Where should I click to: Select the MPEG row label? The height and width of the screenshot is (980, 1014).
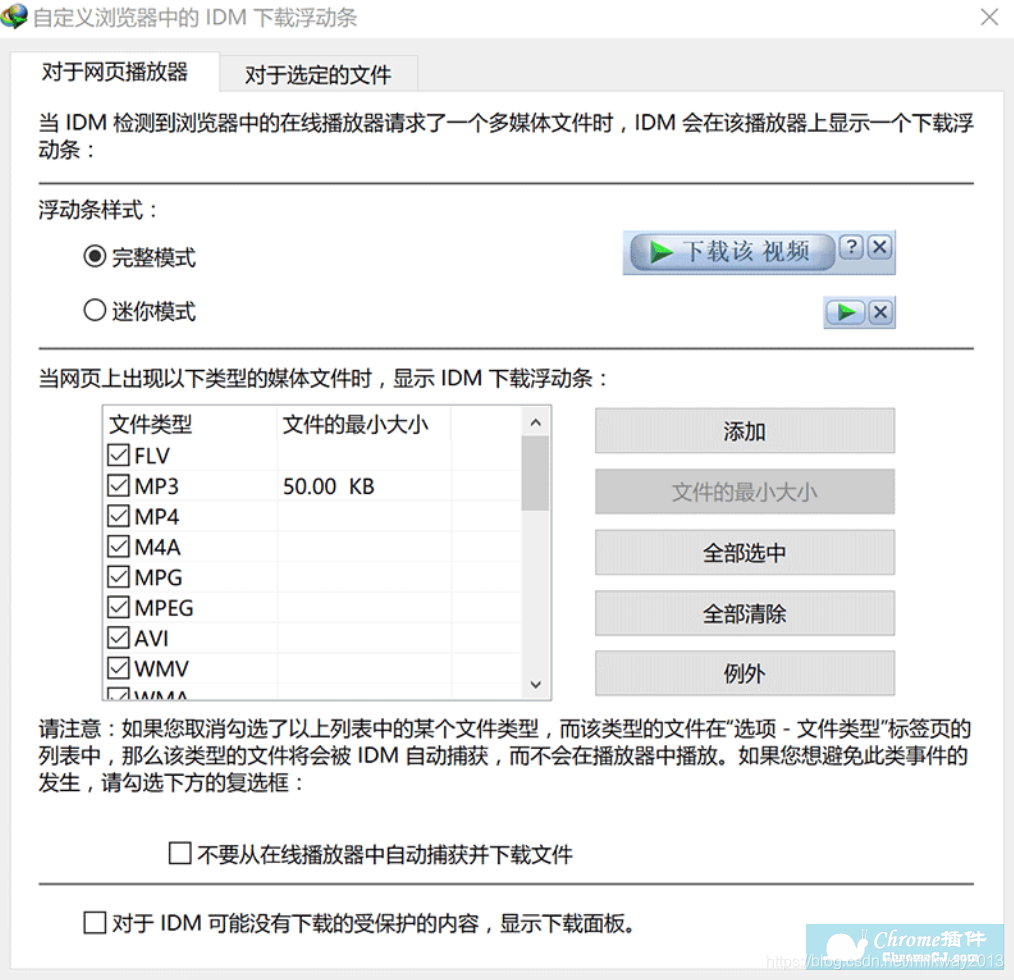[164, 608]
